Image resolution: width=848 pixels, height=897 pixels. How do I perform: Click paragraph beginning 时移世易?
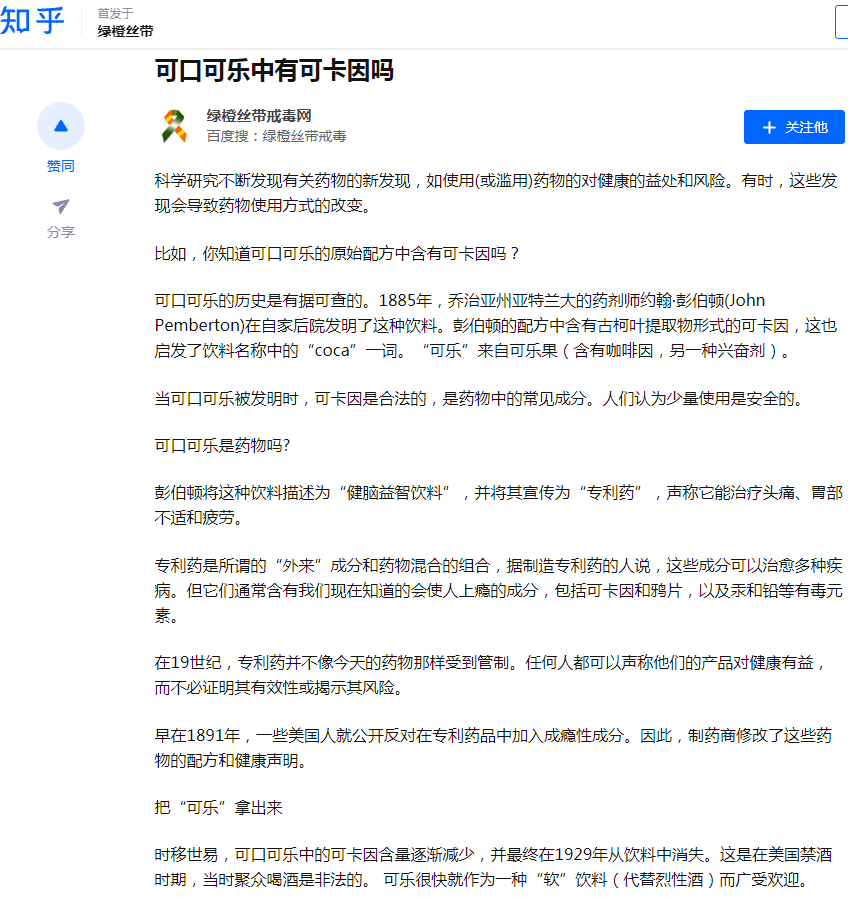493,867
